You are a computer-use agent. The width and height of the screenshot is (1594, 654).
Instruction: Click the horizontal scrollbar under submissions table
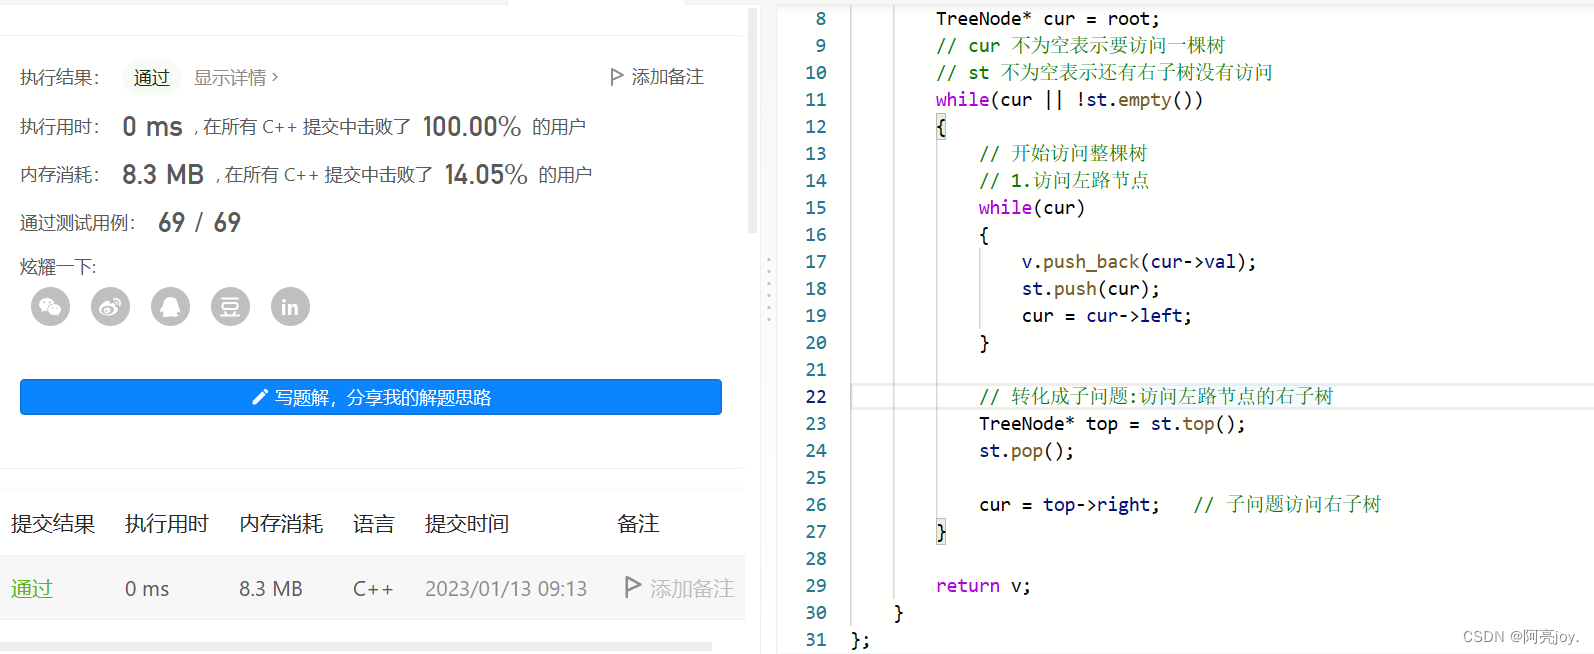pos(356,646)
